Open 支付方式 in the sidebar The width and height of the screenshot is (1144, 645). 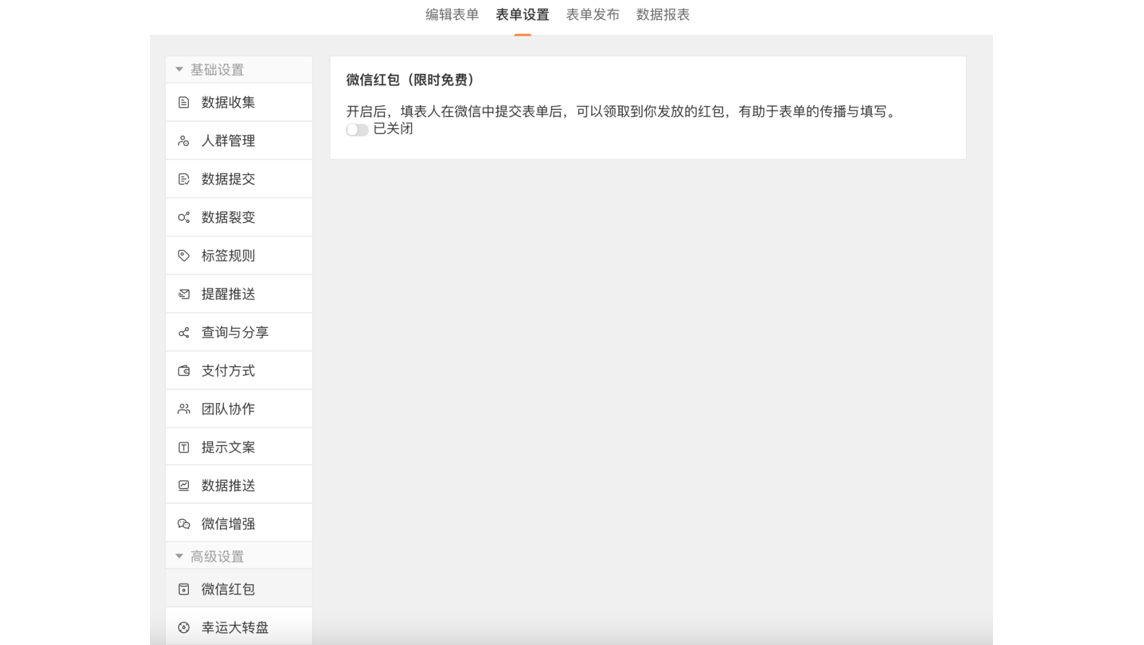[x=239, y=371]
